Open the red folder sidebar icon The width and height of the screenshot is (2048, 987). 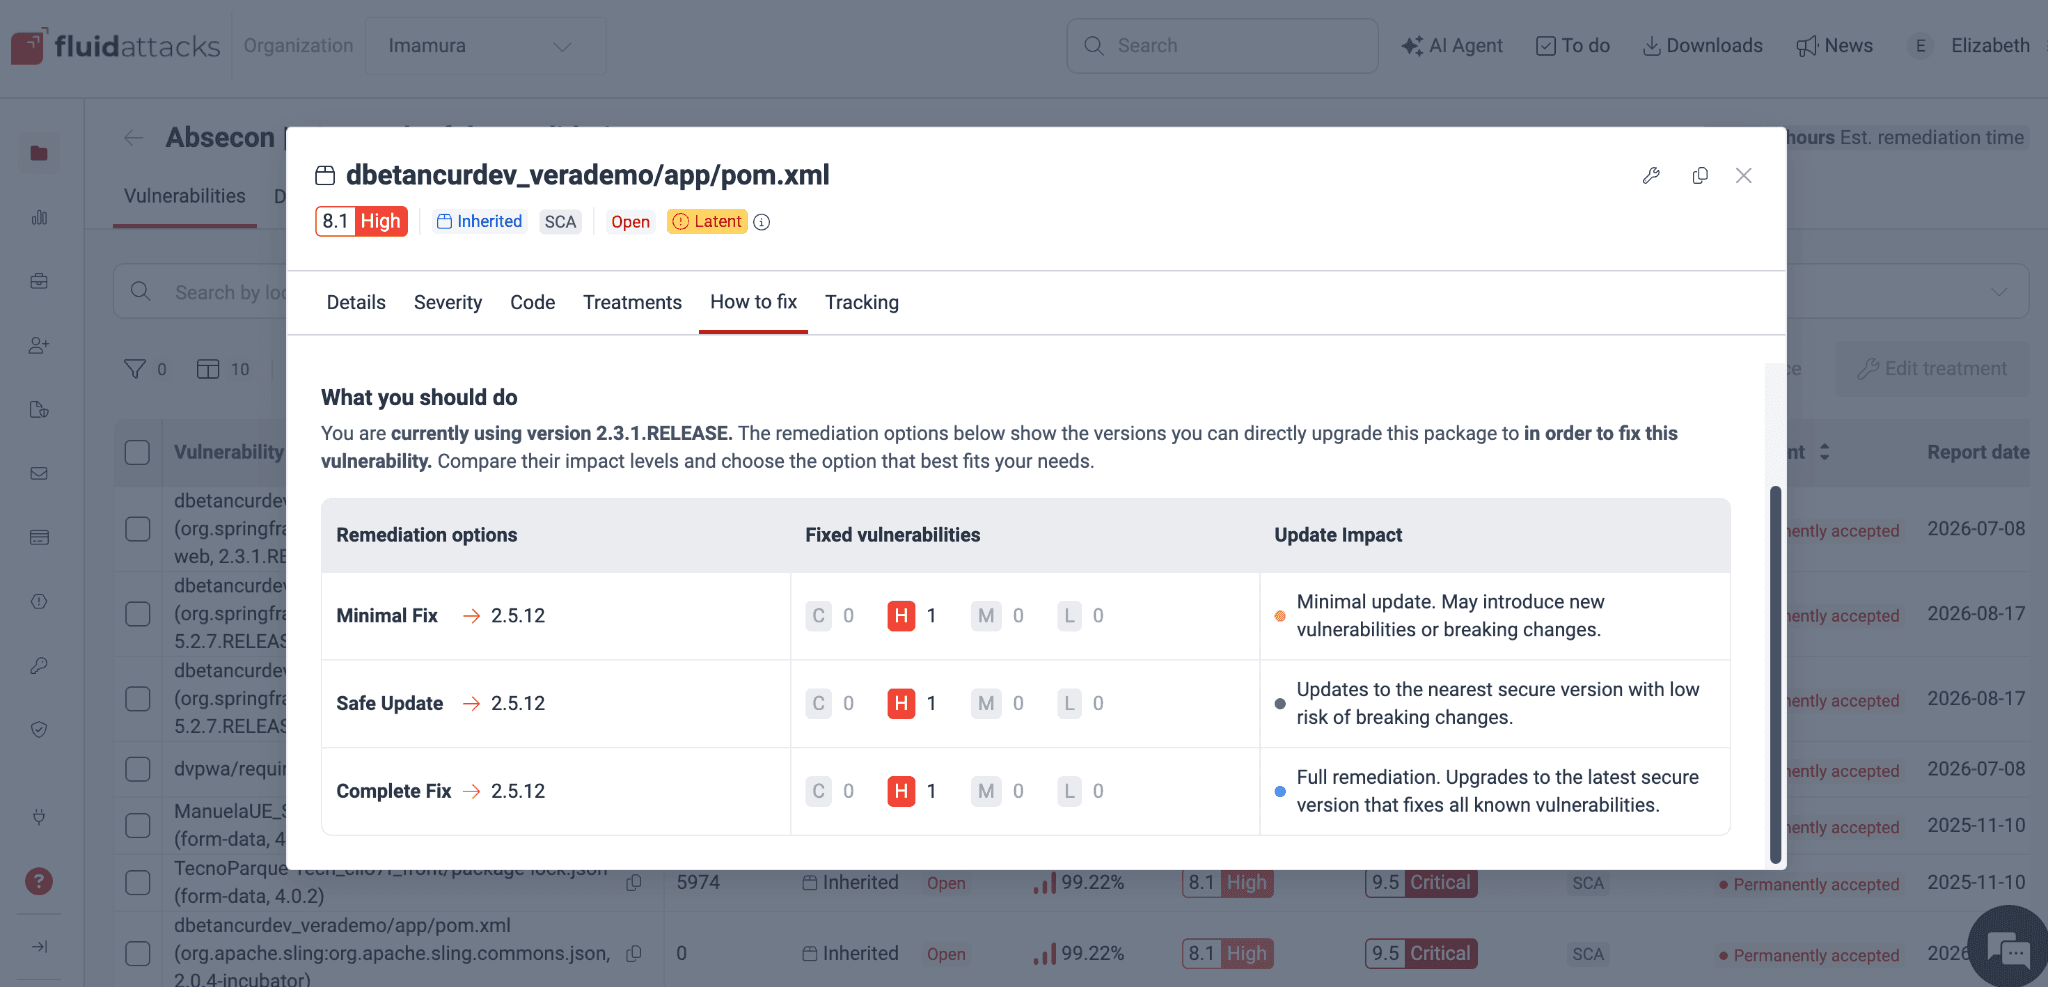click(39, 153)
